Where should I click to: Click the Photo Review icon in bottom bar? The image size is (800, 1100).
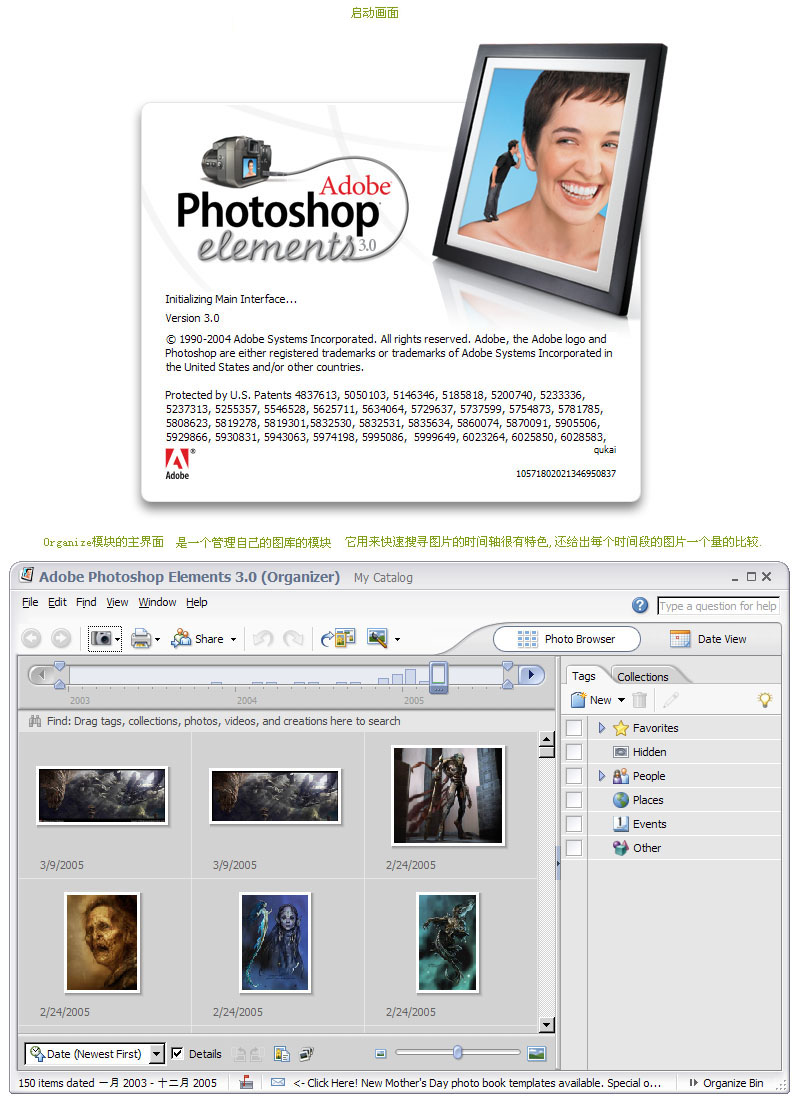[282, 1053]
